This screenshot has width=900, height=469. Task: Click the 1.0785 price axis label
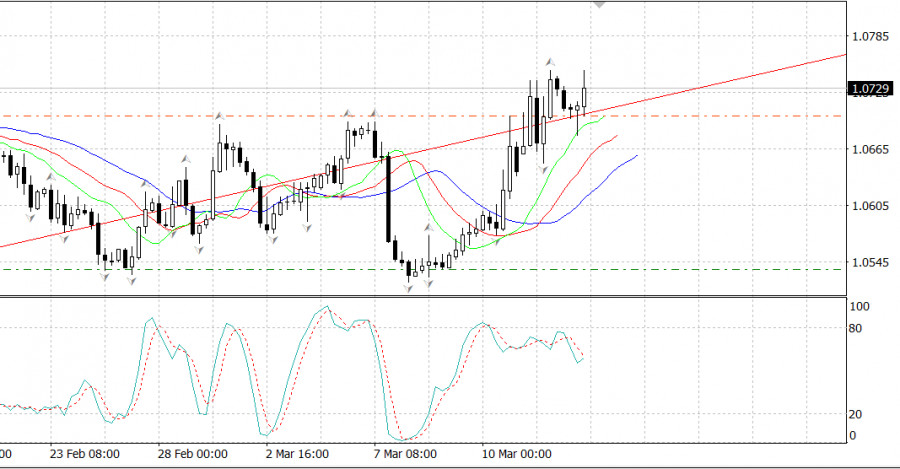coord(868,37)
